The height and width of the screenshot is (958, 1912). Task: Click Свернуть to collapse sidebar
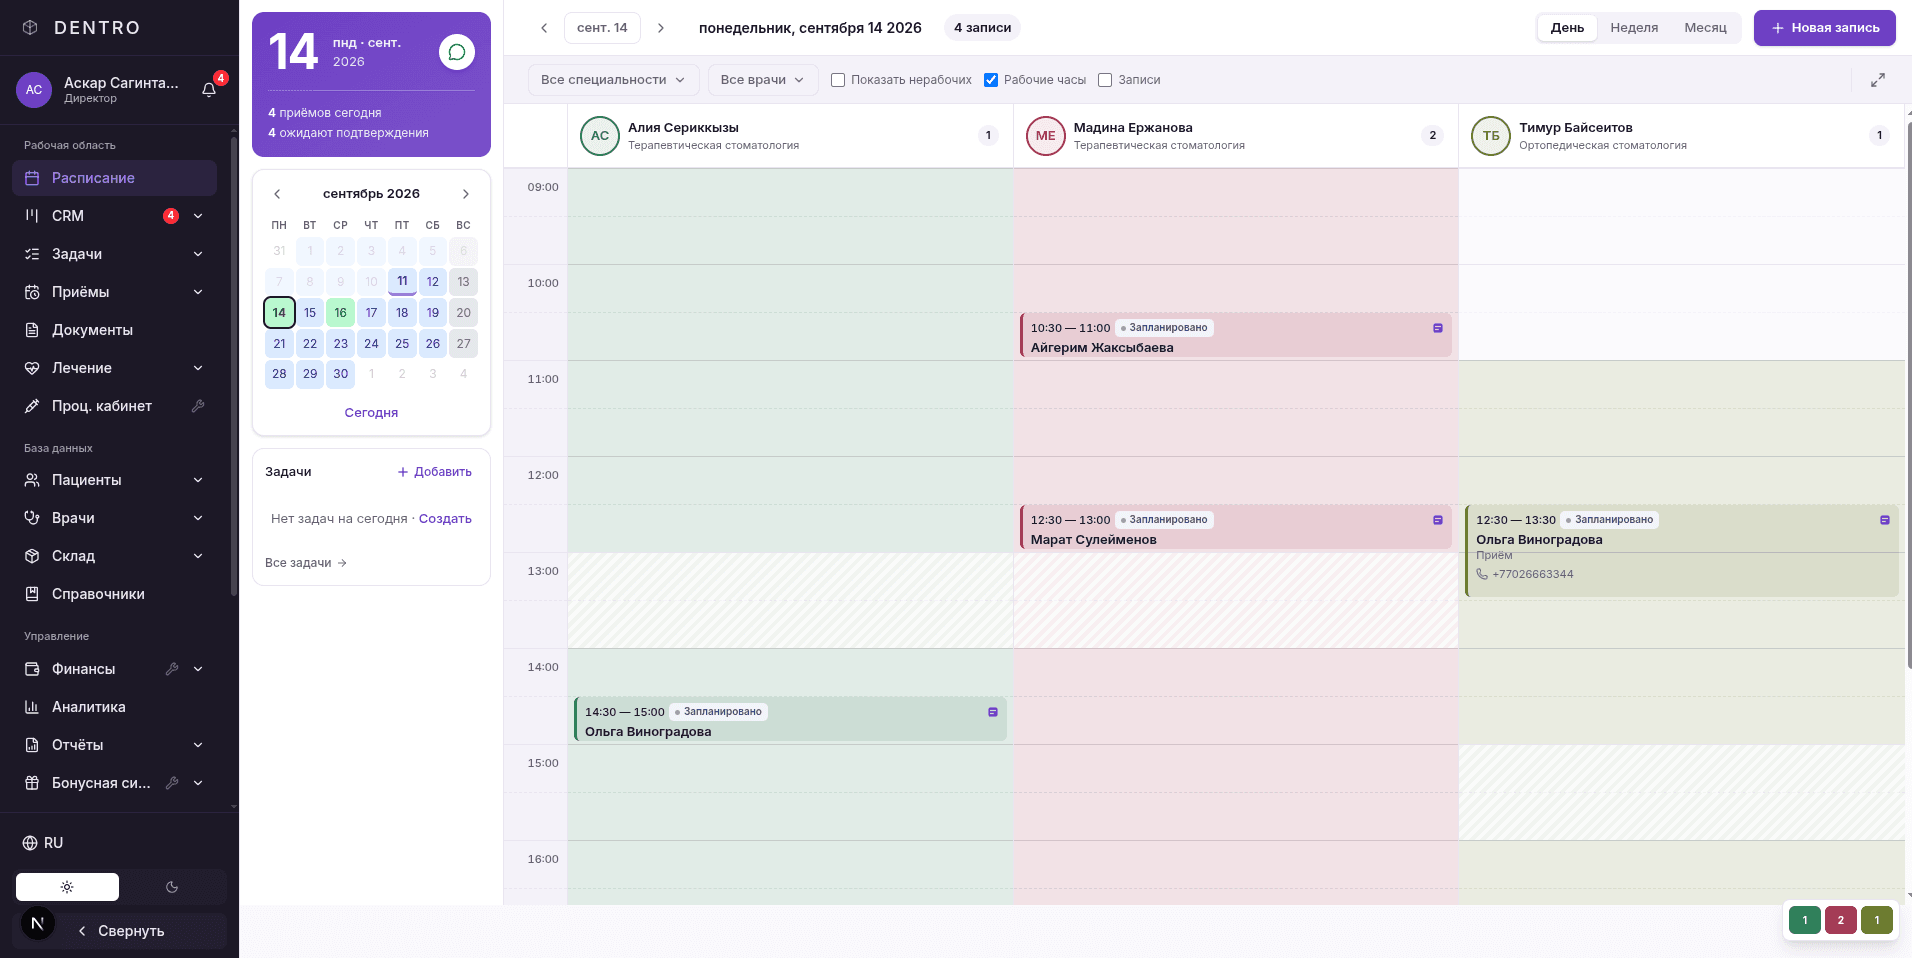121,931
